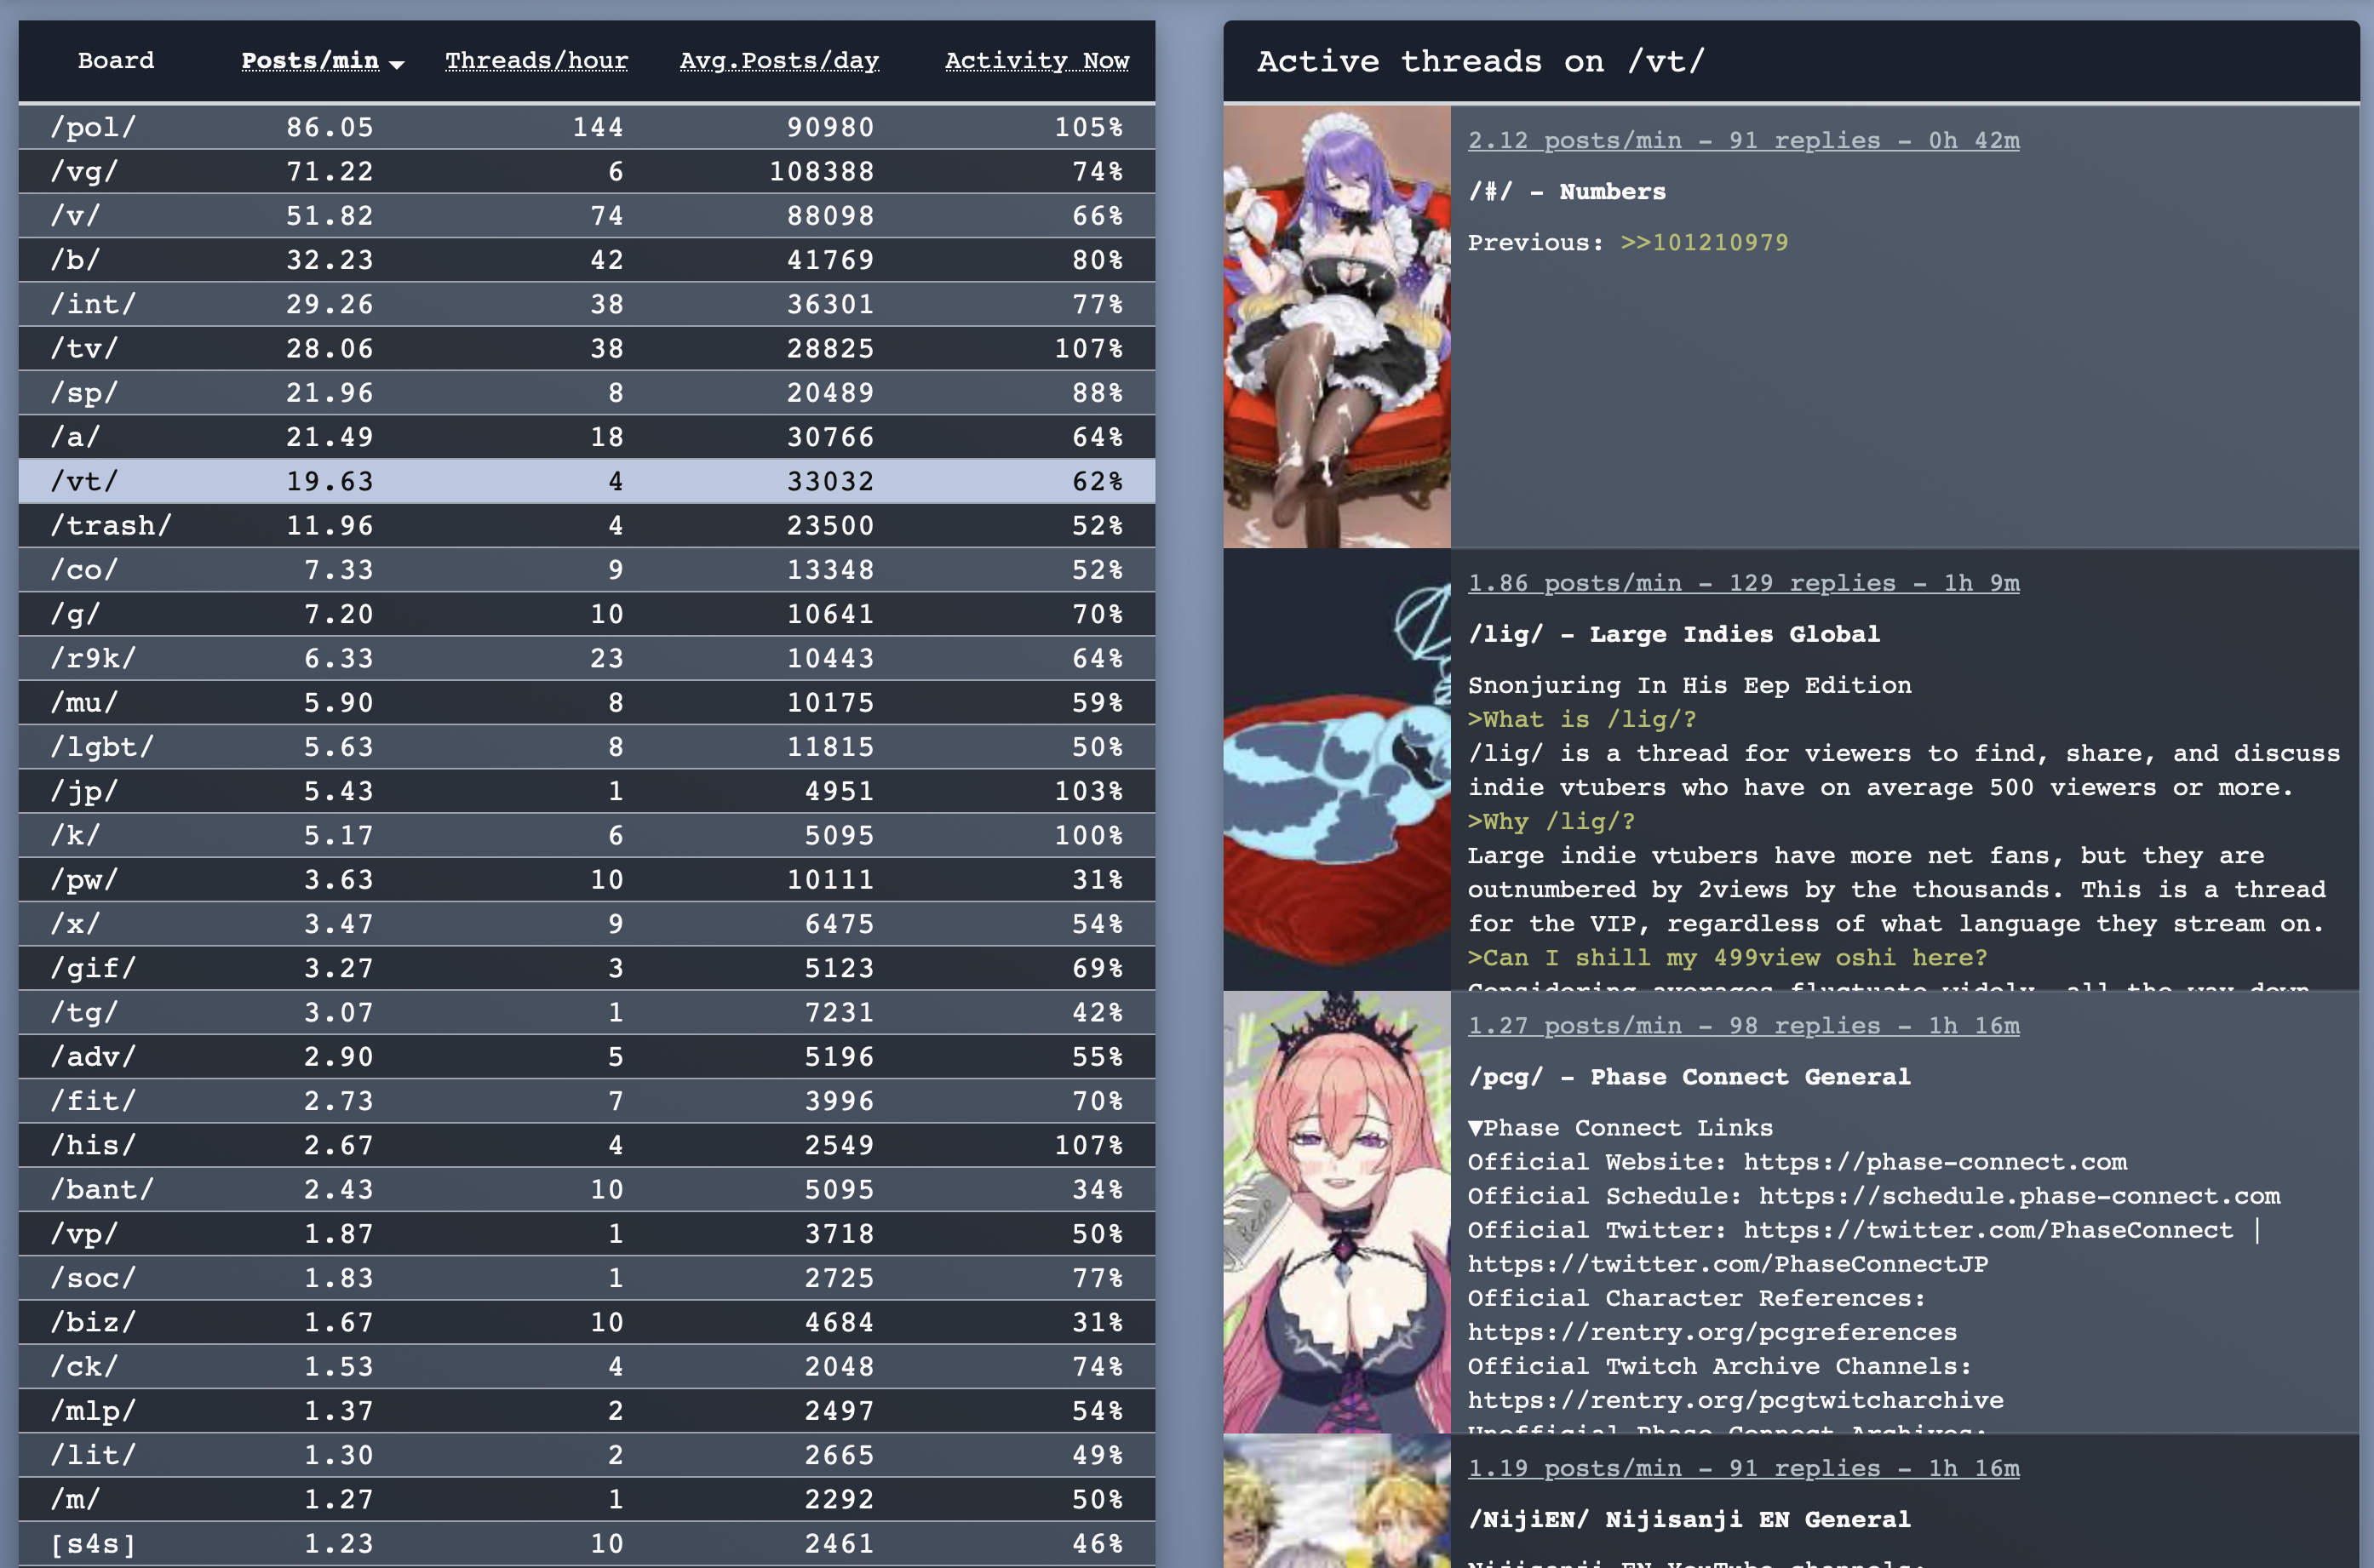Image resolution: width=2374 pixels, height=1568 pixels.
Task: Click the Posts/min sort arrow
Action: pyautogui.click(x=397, y=64)
